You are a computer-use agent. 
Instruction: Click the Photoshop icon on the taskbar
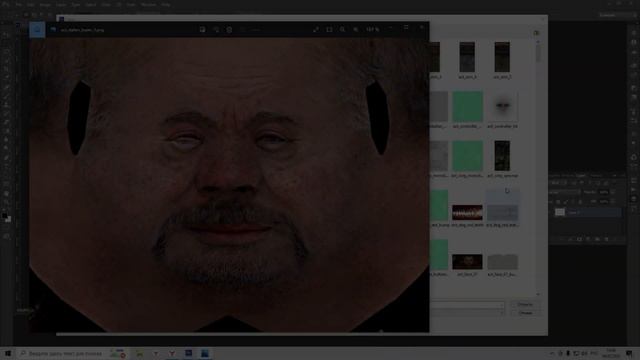189,353
